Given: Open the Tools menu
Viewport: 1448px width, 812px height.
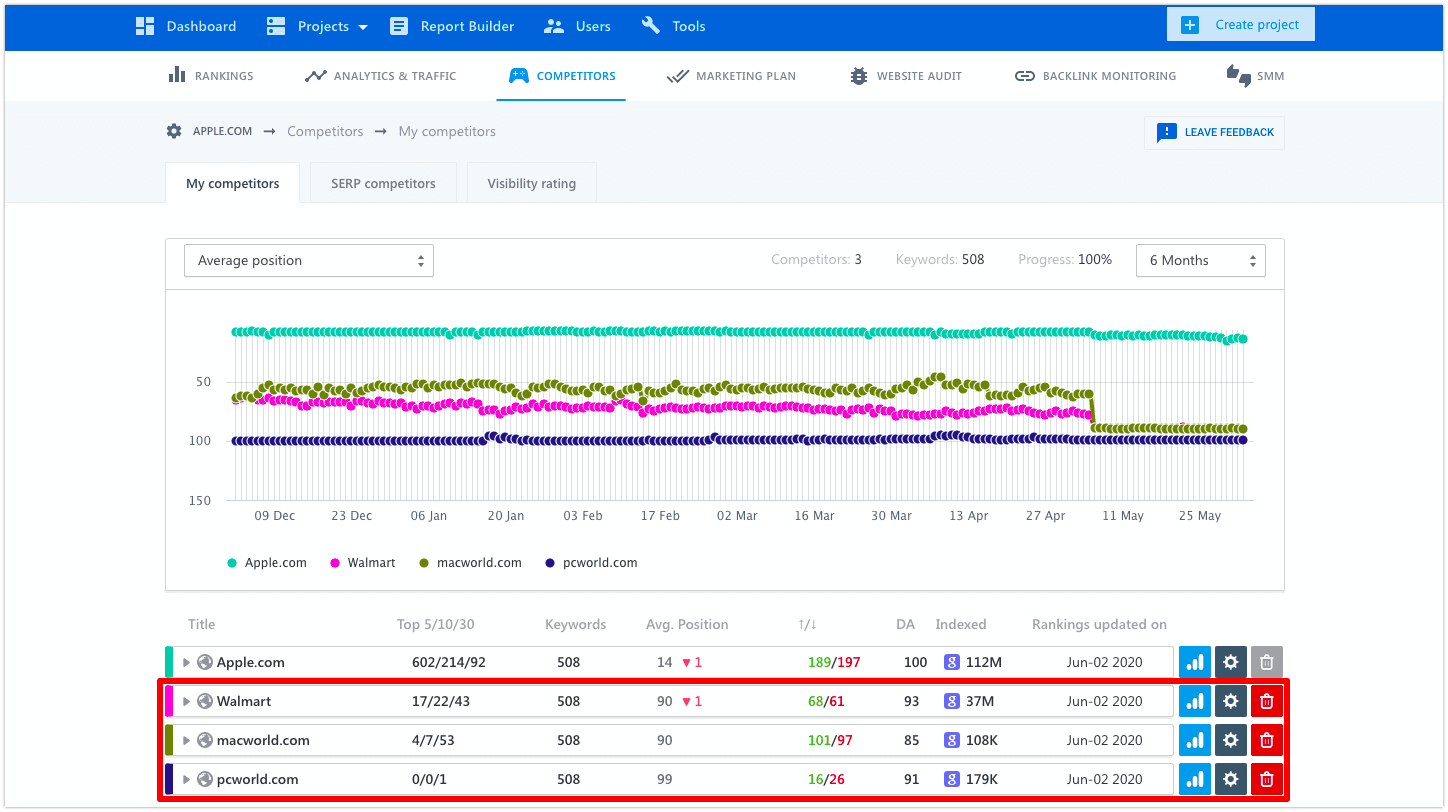Looking at the screenshot, I should point(674,26).
